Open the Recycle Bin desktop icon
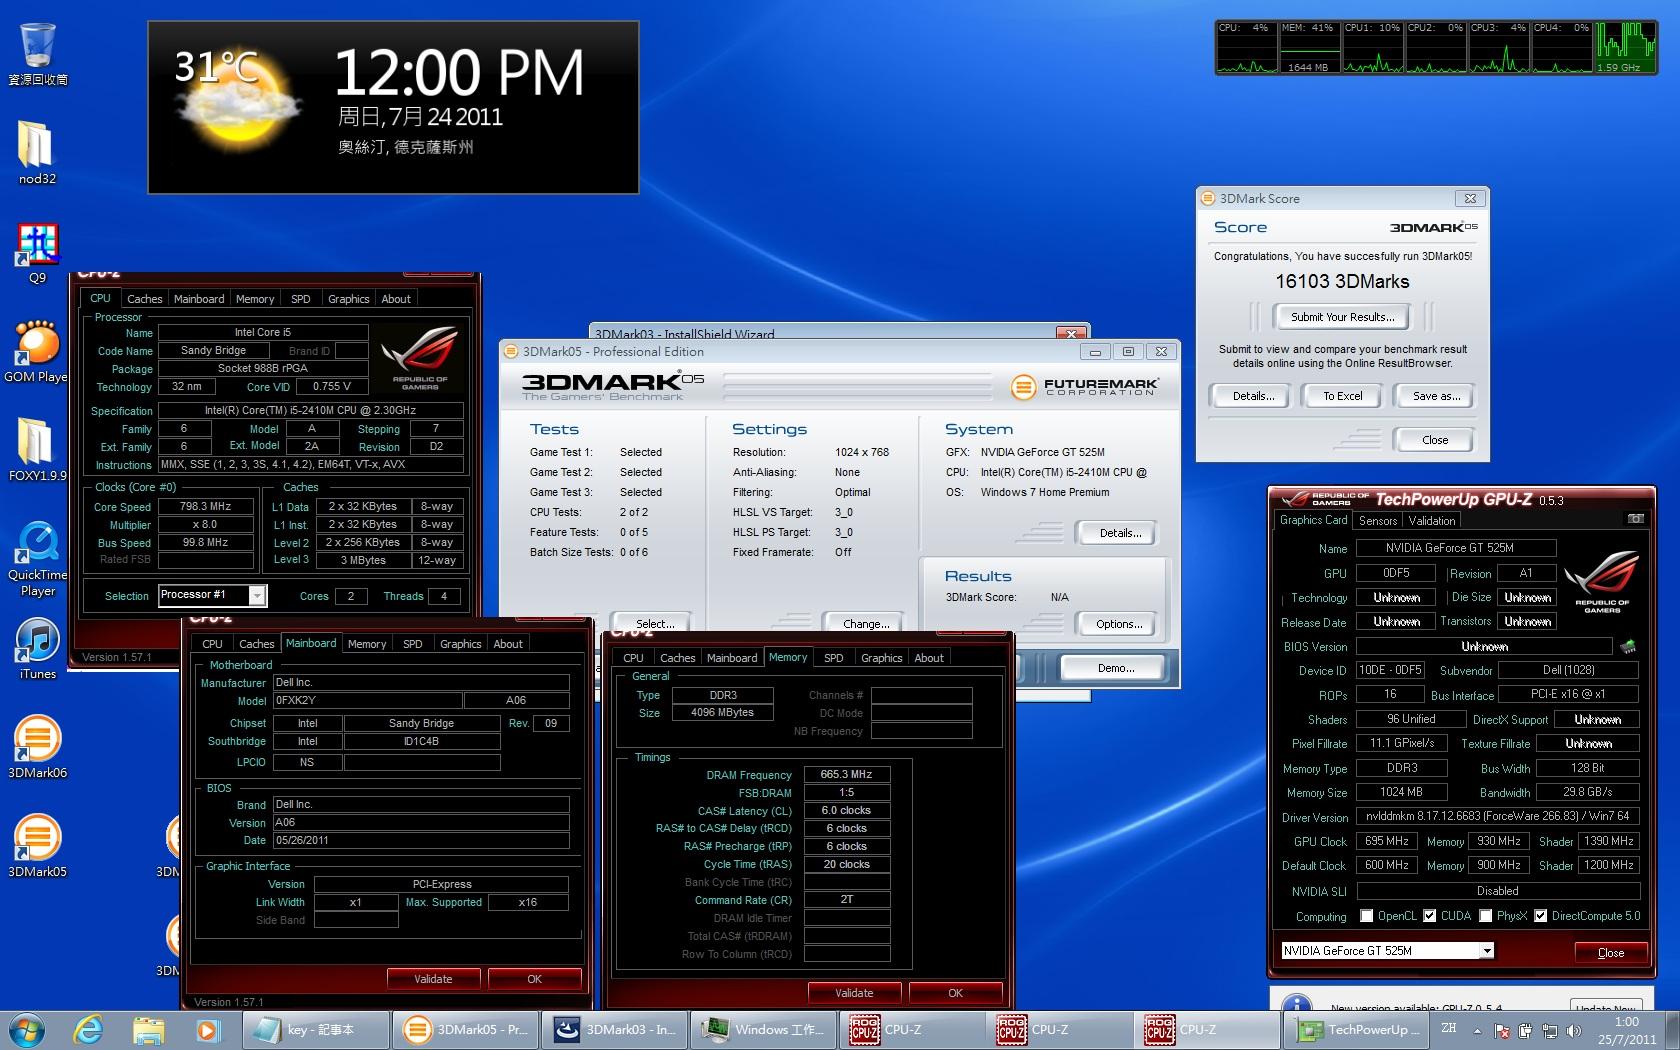The width and height of the screenshot is (1680, 1050). click(37, 55)
